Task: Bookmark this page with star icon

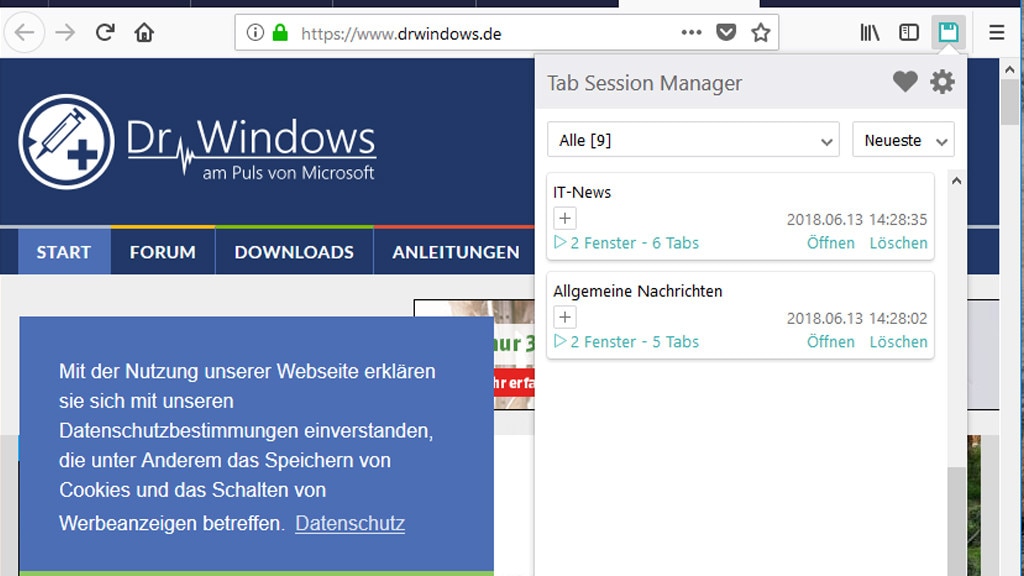Action: coord(761,33)
